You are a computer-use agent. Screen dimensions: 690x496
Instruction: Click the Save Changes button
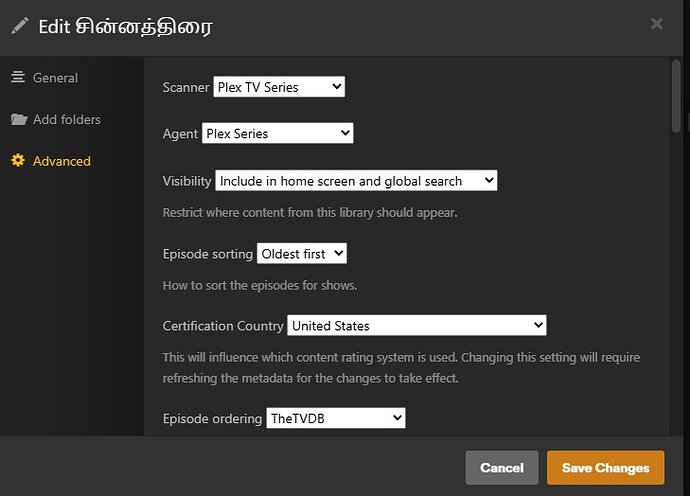[x=606, y=467]
